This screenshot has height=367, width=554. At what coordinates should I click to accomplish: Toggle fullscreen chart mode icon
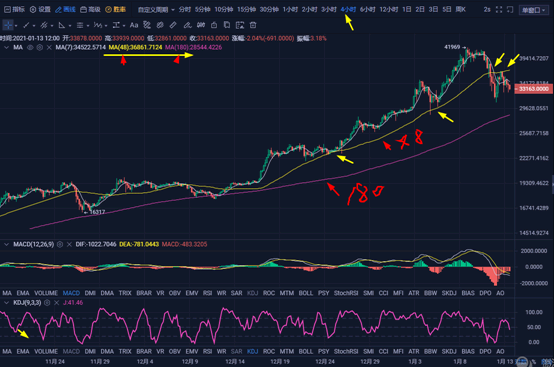point(499,10)
